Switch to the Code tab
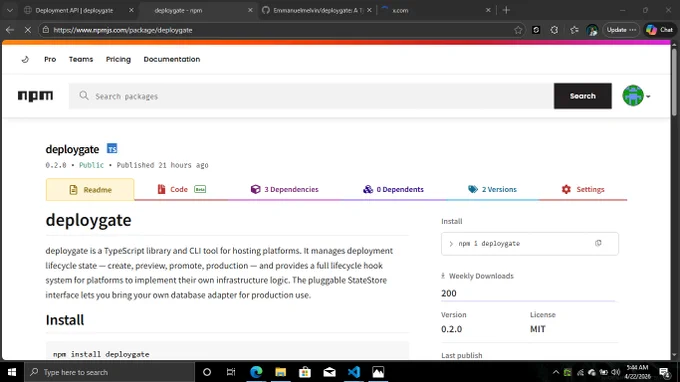680x382 pixels. (x=181, y=189)
